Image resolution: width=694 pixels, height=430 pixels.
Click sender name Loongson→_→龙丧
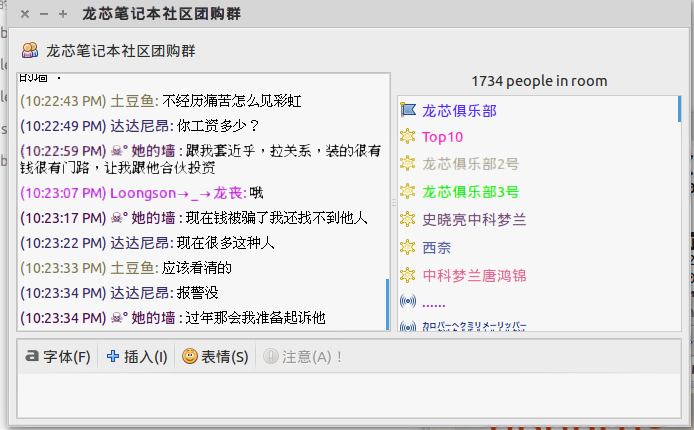pos(176,193)
